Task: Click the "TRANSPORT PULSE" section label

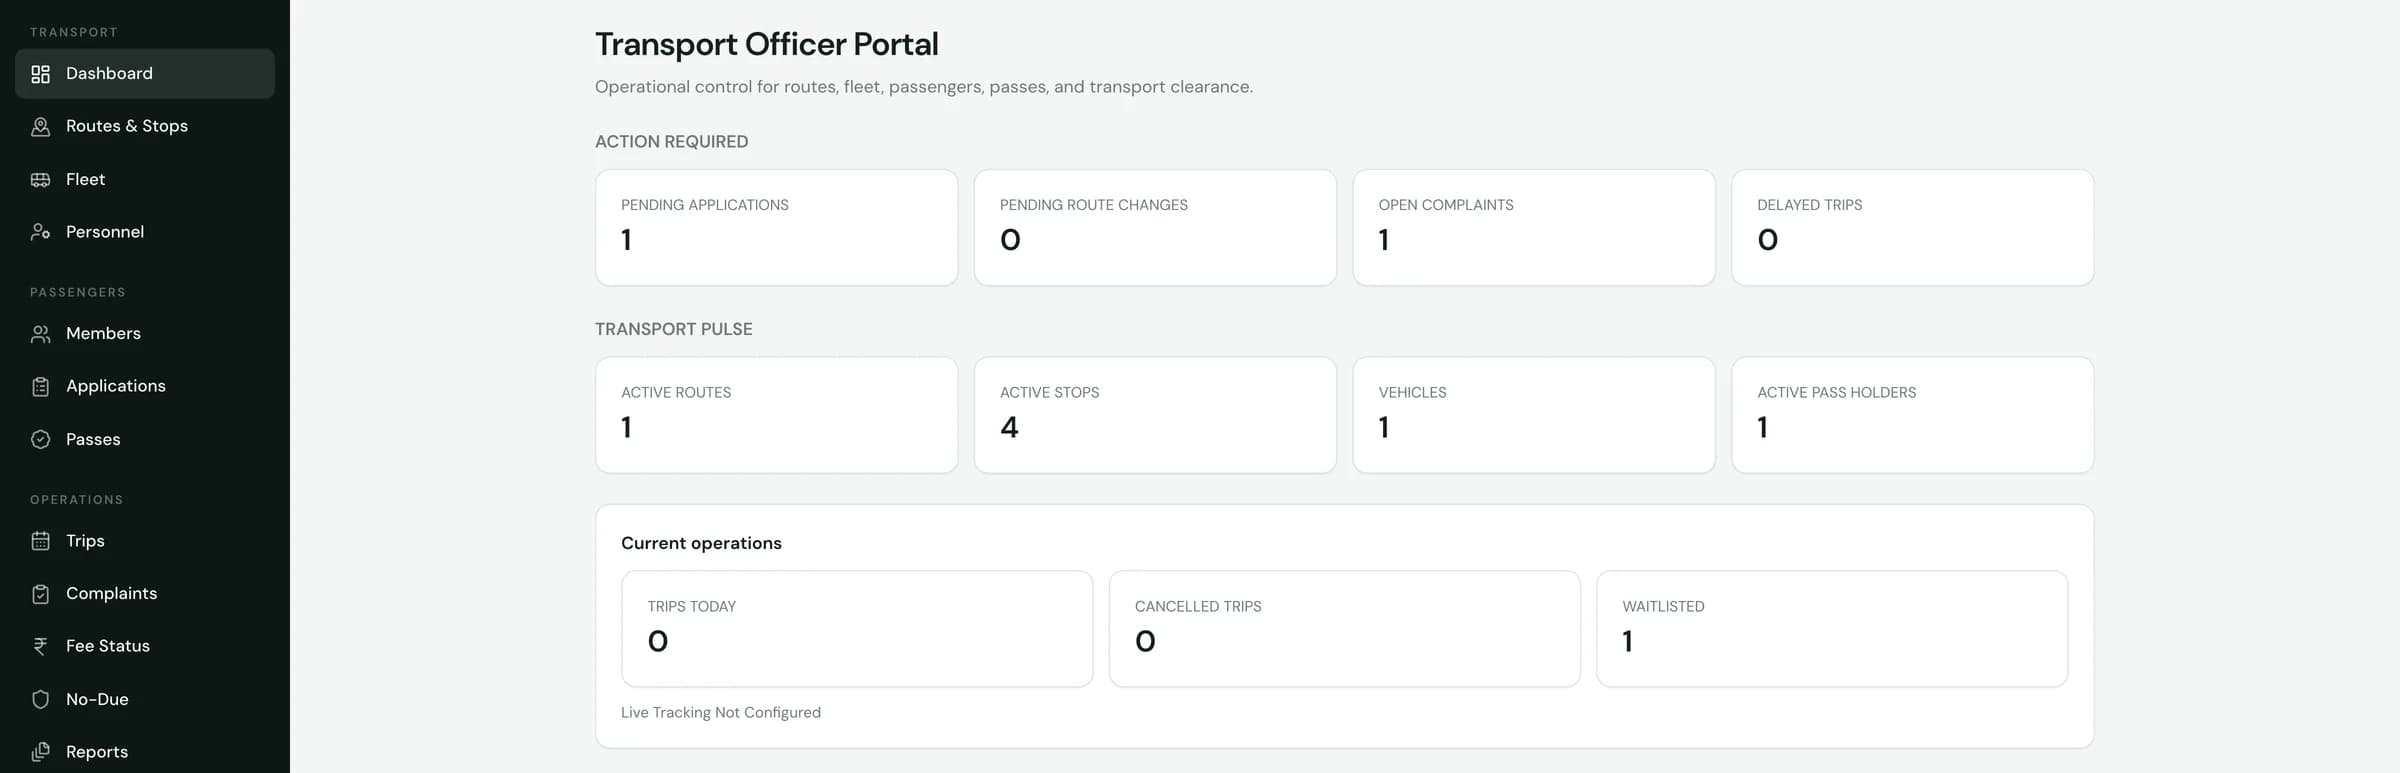Action: click(674, 329)
